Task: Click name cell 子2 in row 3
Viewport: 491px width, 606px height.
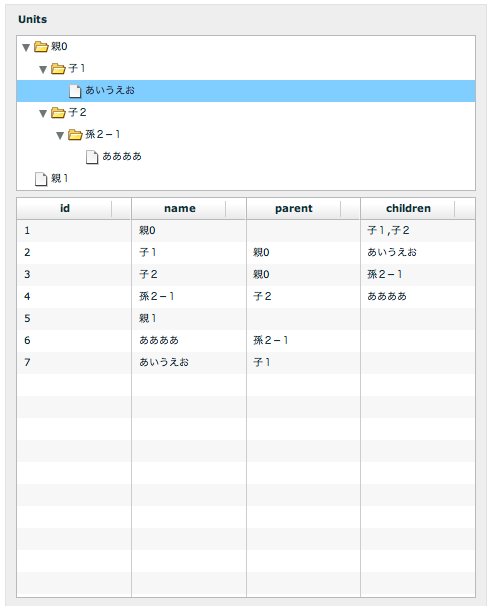Action: coord(189,275)
